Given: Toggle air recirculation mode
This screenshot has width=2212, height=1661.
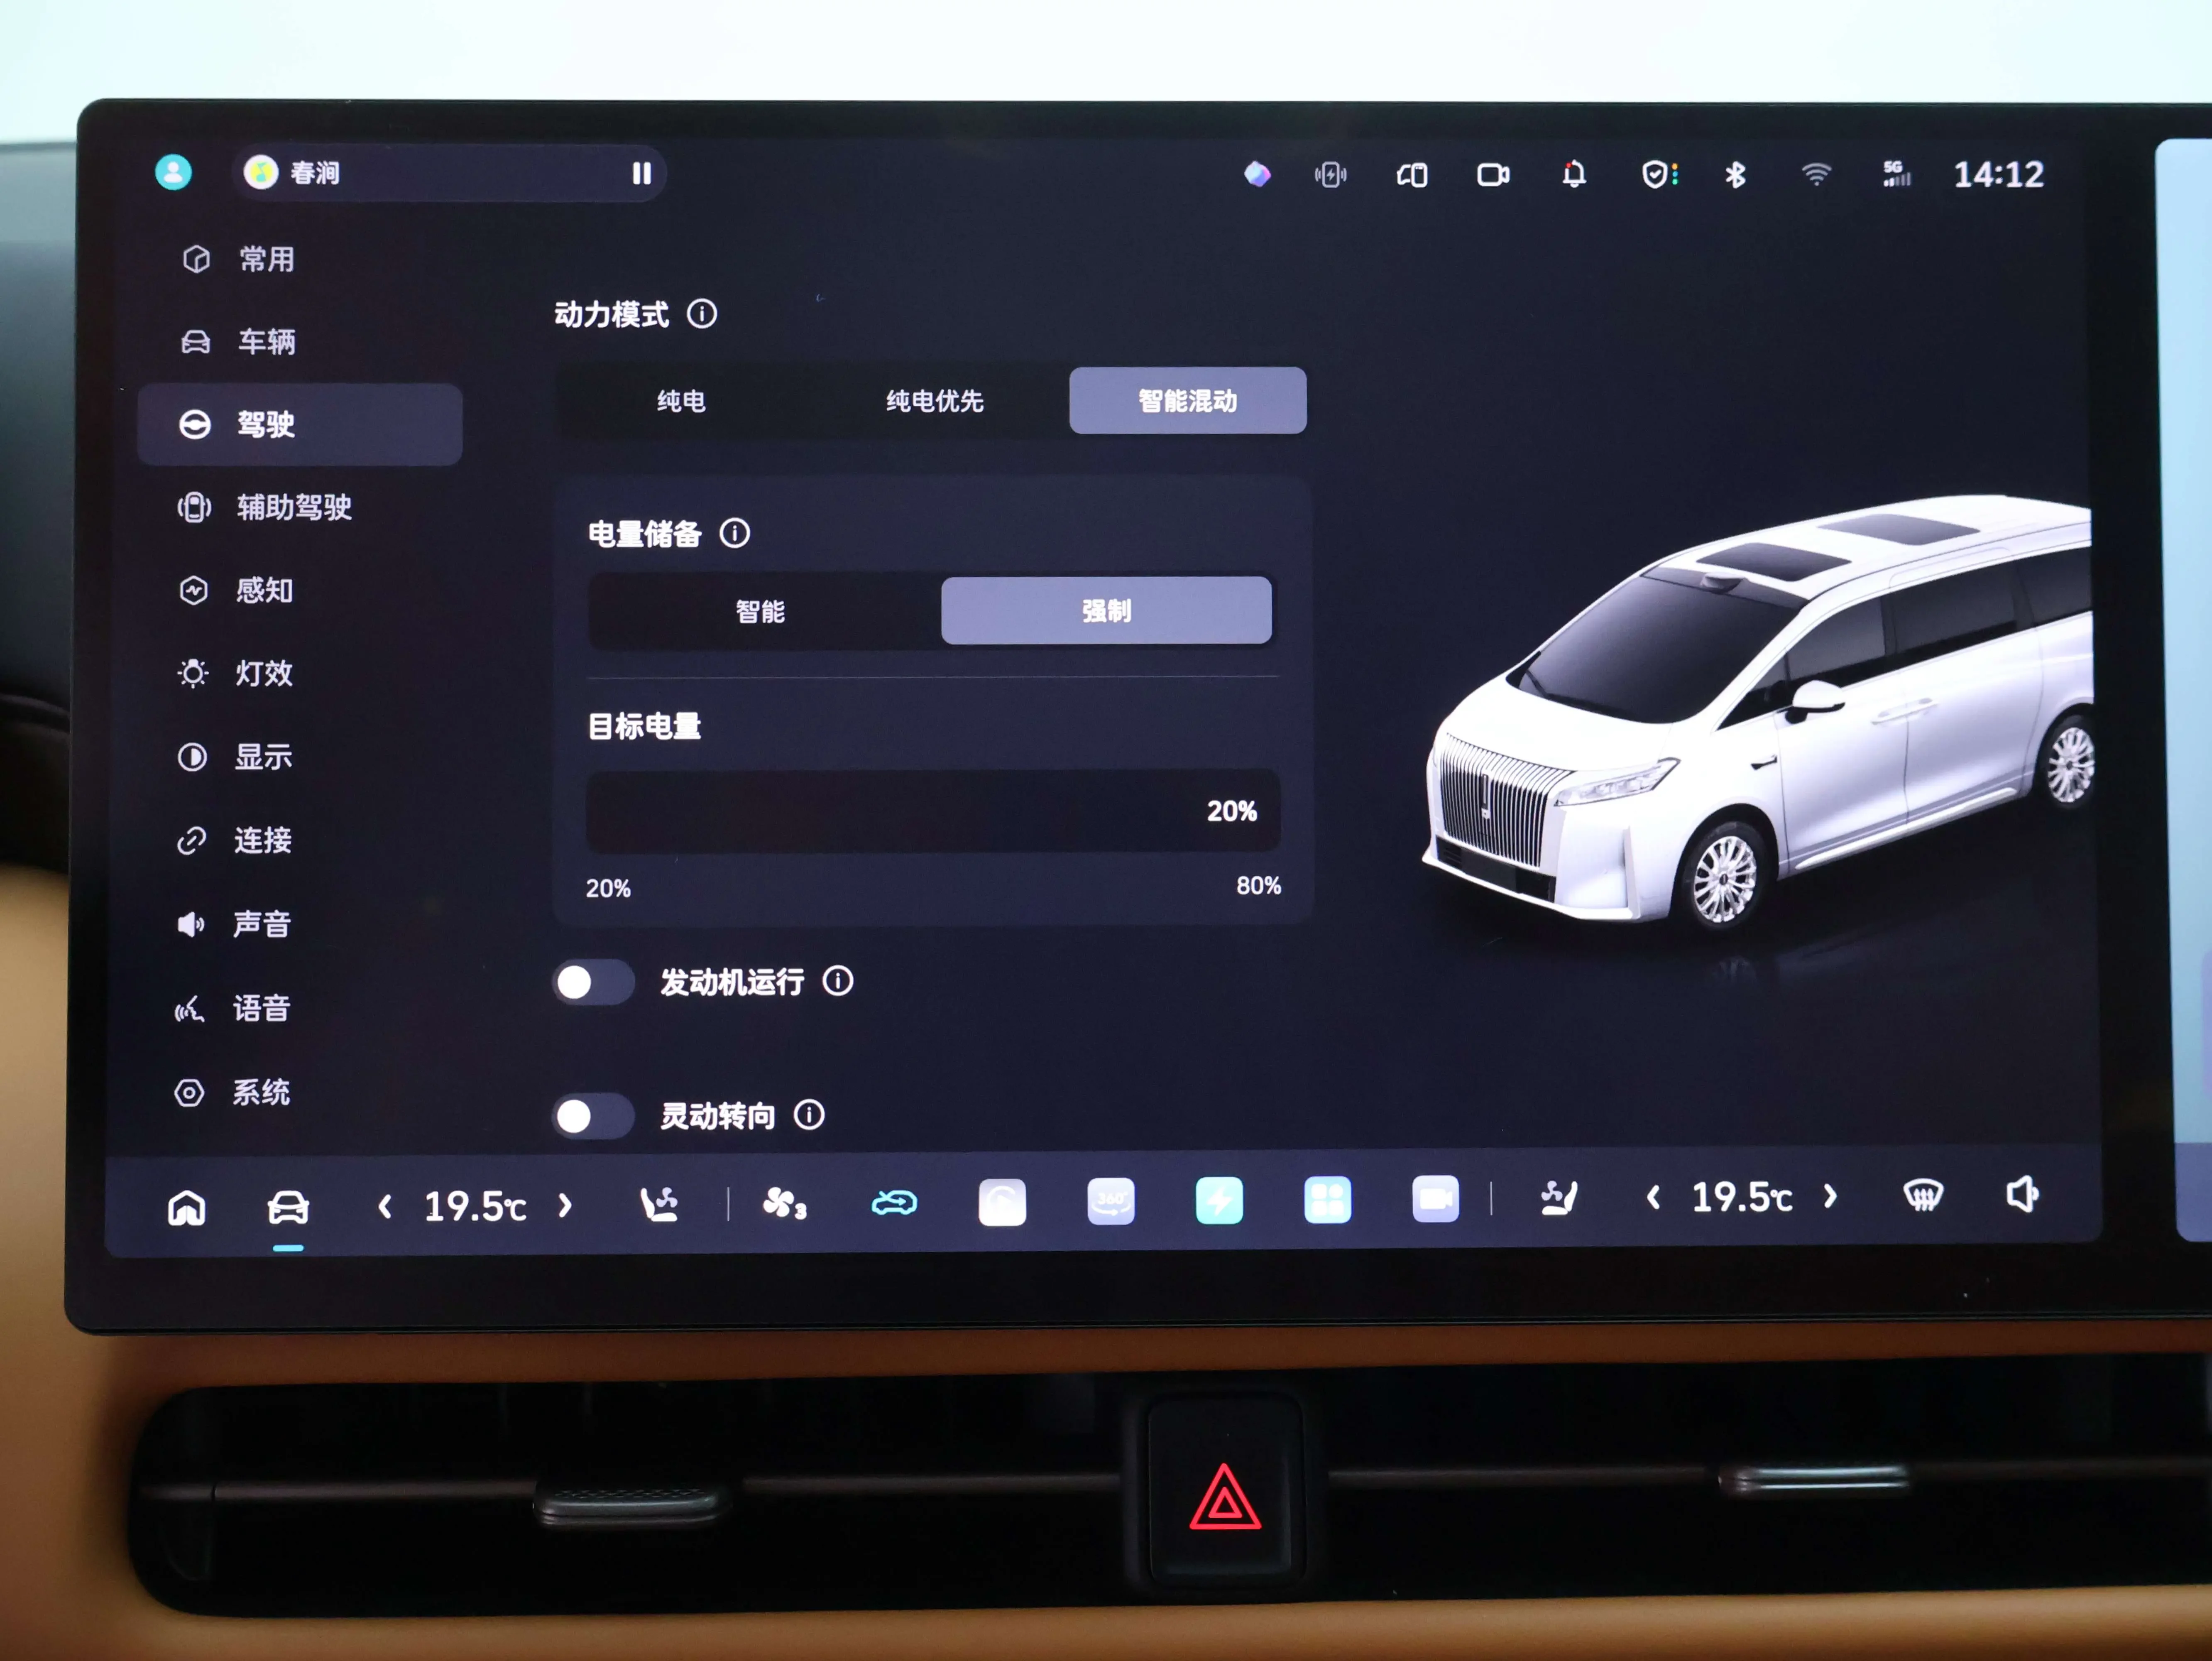Looking at the screenshot, I should pyautogui.click(x=894, y=1202).
